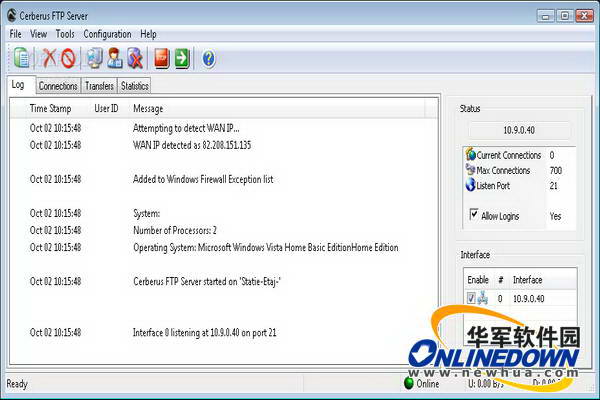Click the Current Connections globe icon
The height and width of the screenshot is (400, 600).
coord(470,154)
